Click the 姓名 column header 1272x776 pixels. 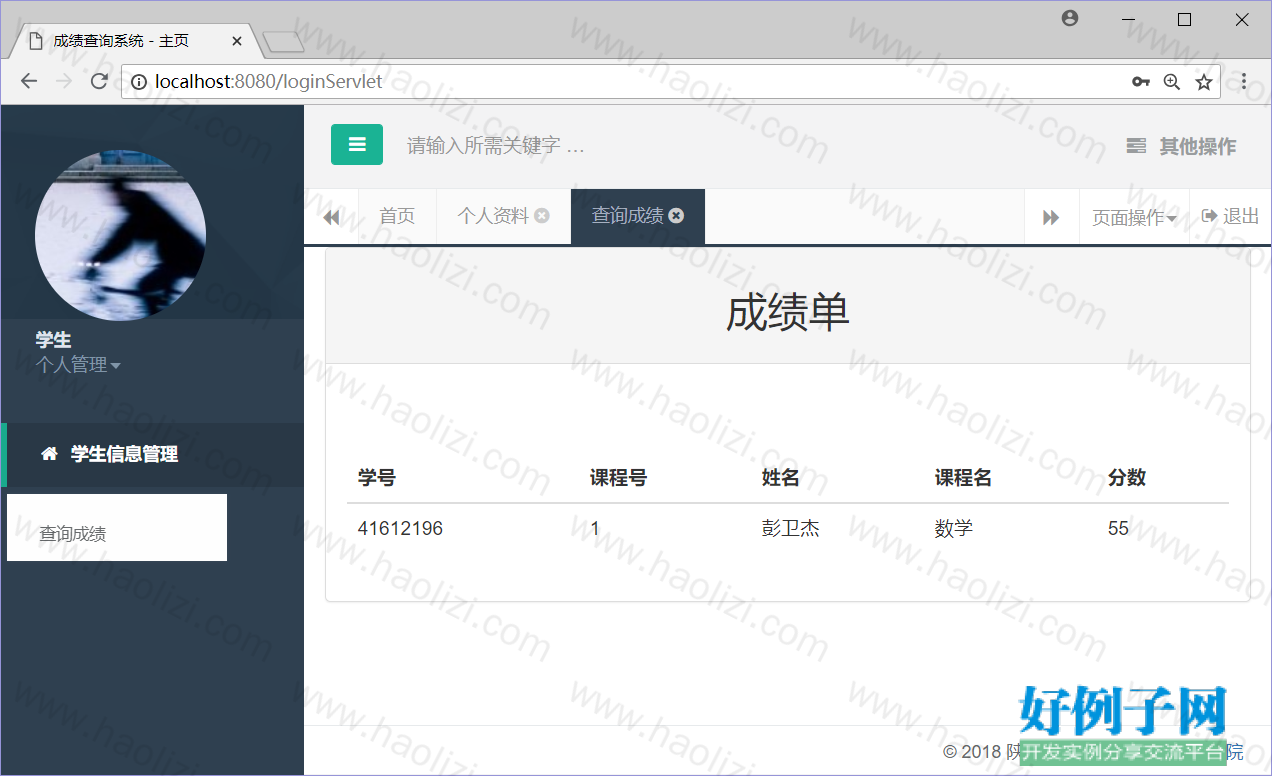(780, 478)
